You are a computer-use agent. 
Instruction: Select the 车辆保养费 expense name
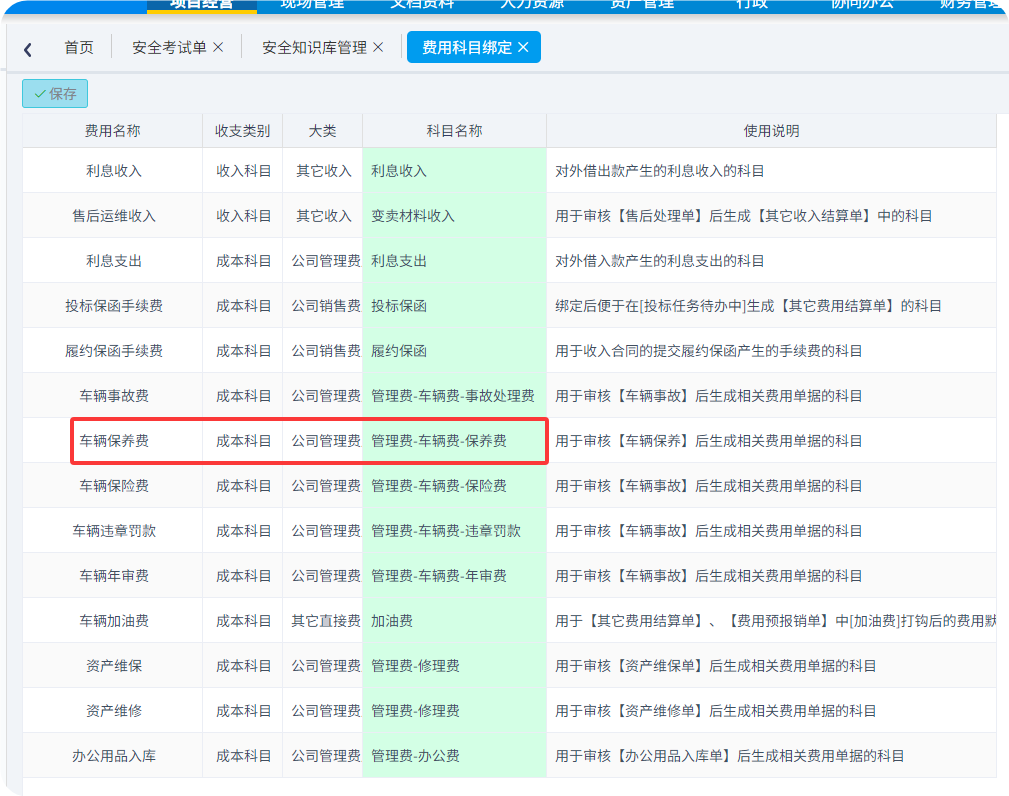pos(114,441)
